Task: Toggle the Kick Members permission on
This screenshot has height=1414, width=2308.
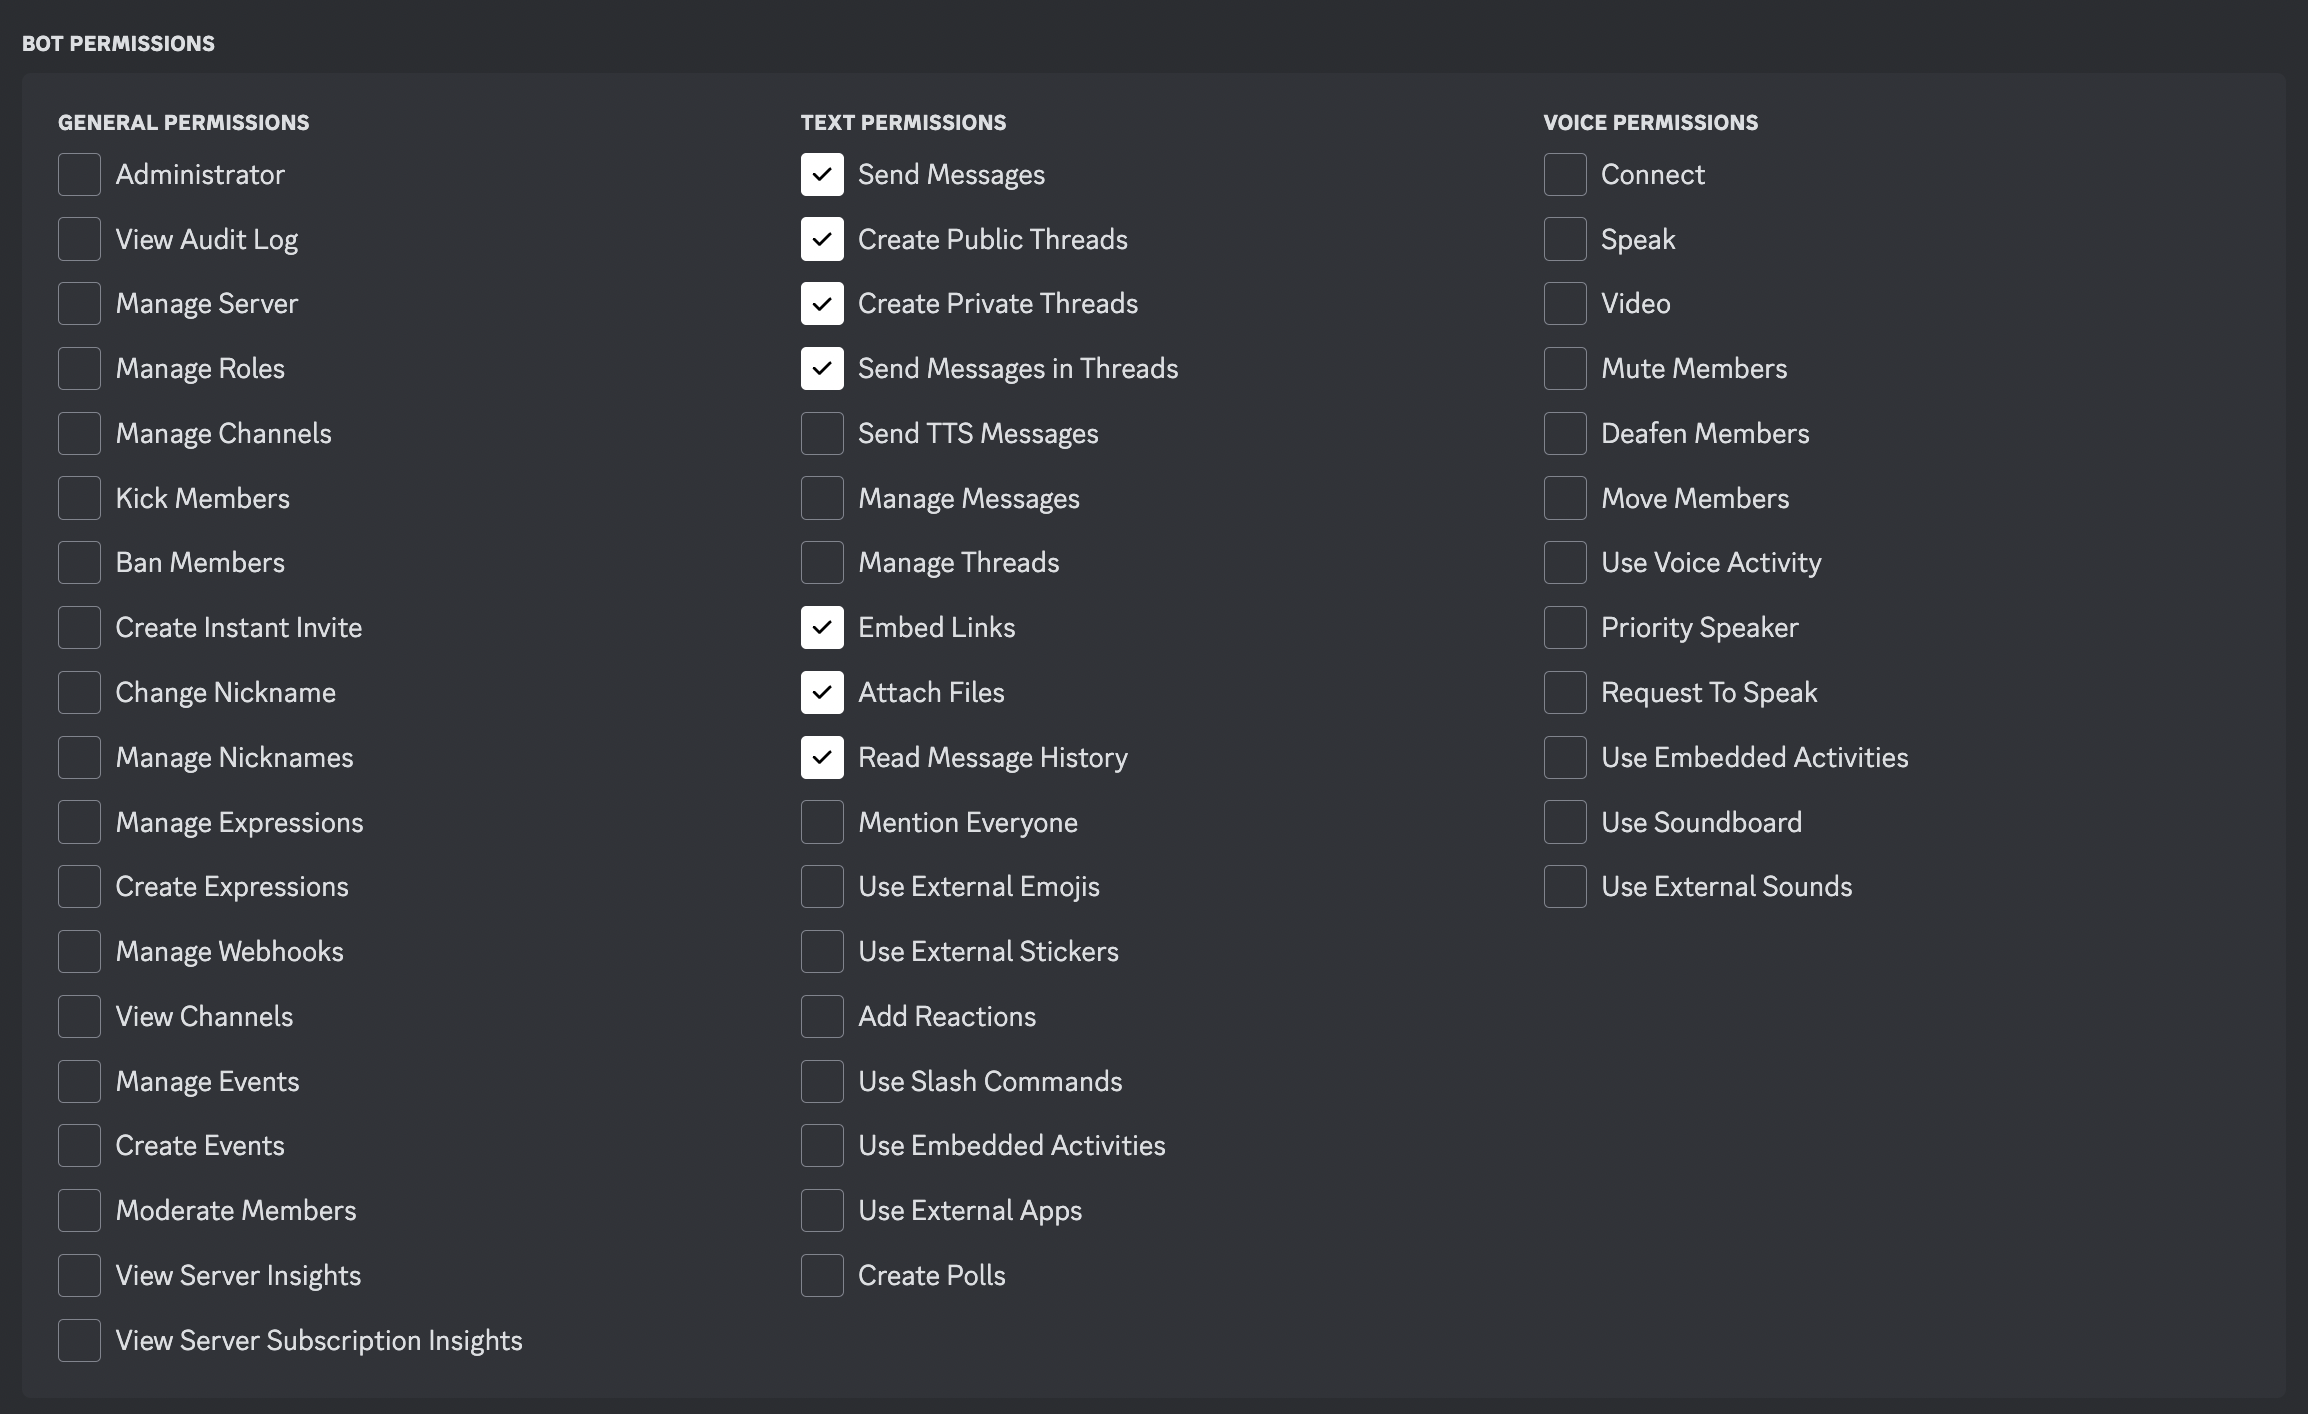Action: 77,496
